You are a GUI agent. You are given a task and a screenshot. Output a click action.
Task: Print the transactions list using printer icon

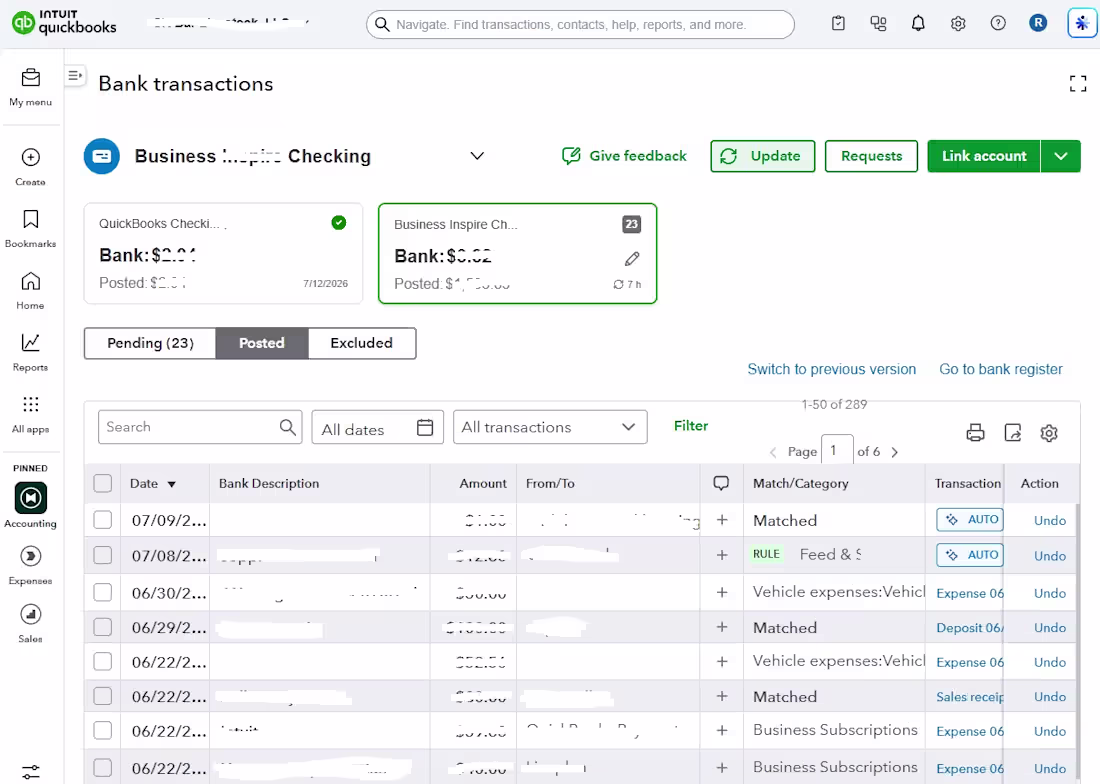pyautogui.click(x=975, y=433)
